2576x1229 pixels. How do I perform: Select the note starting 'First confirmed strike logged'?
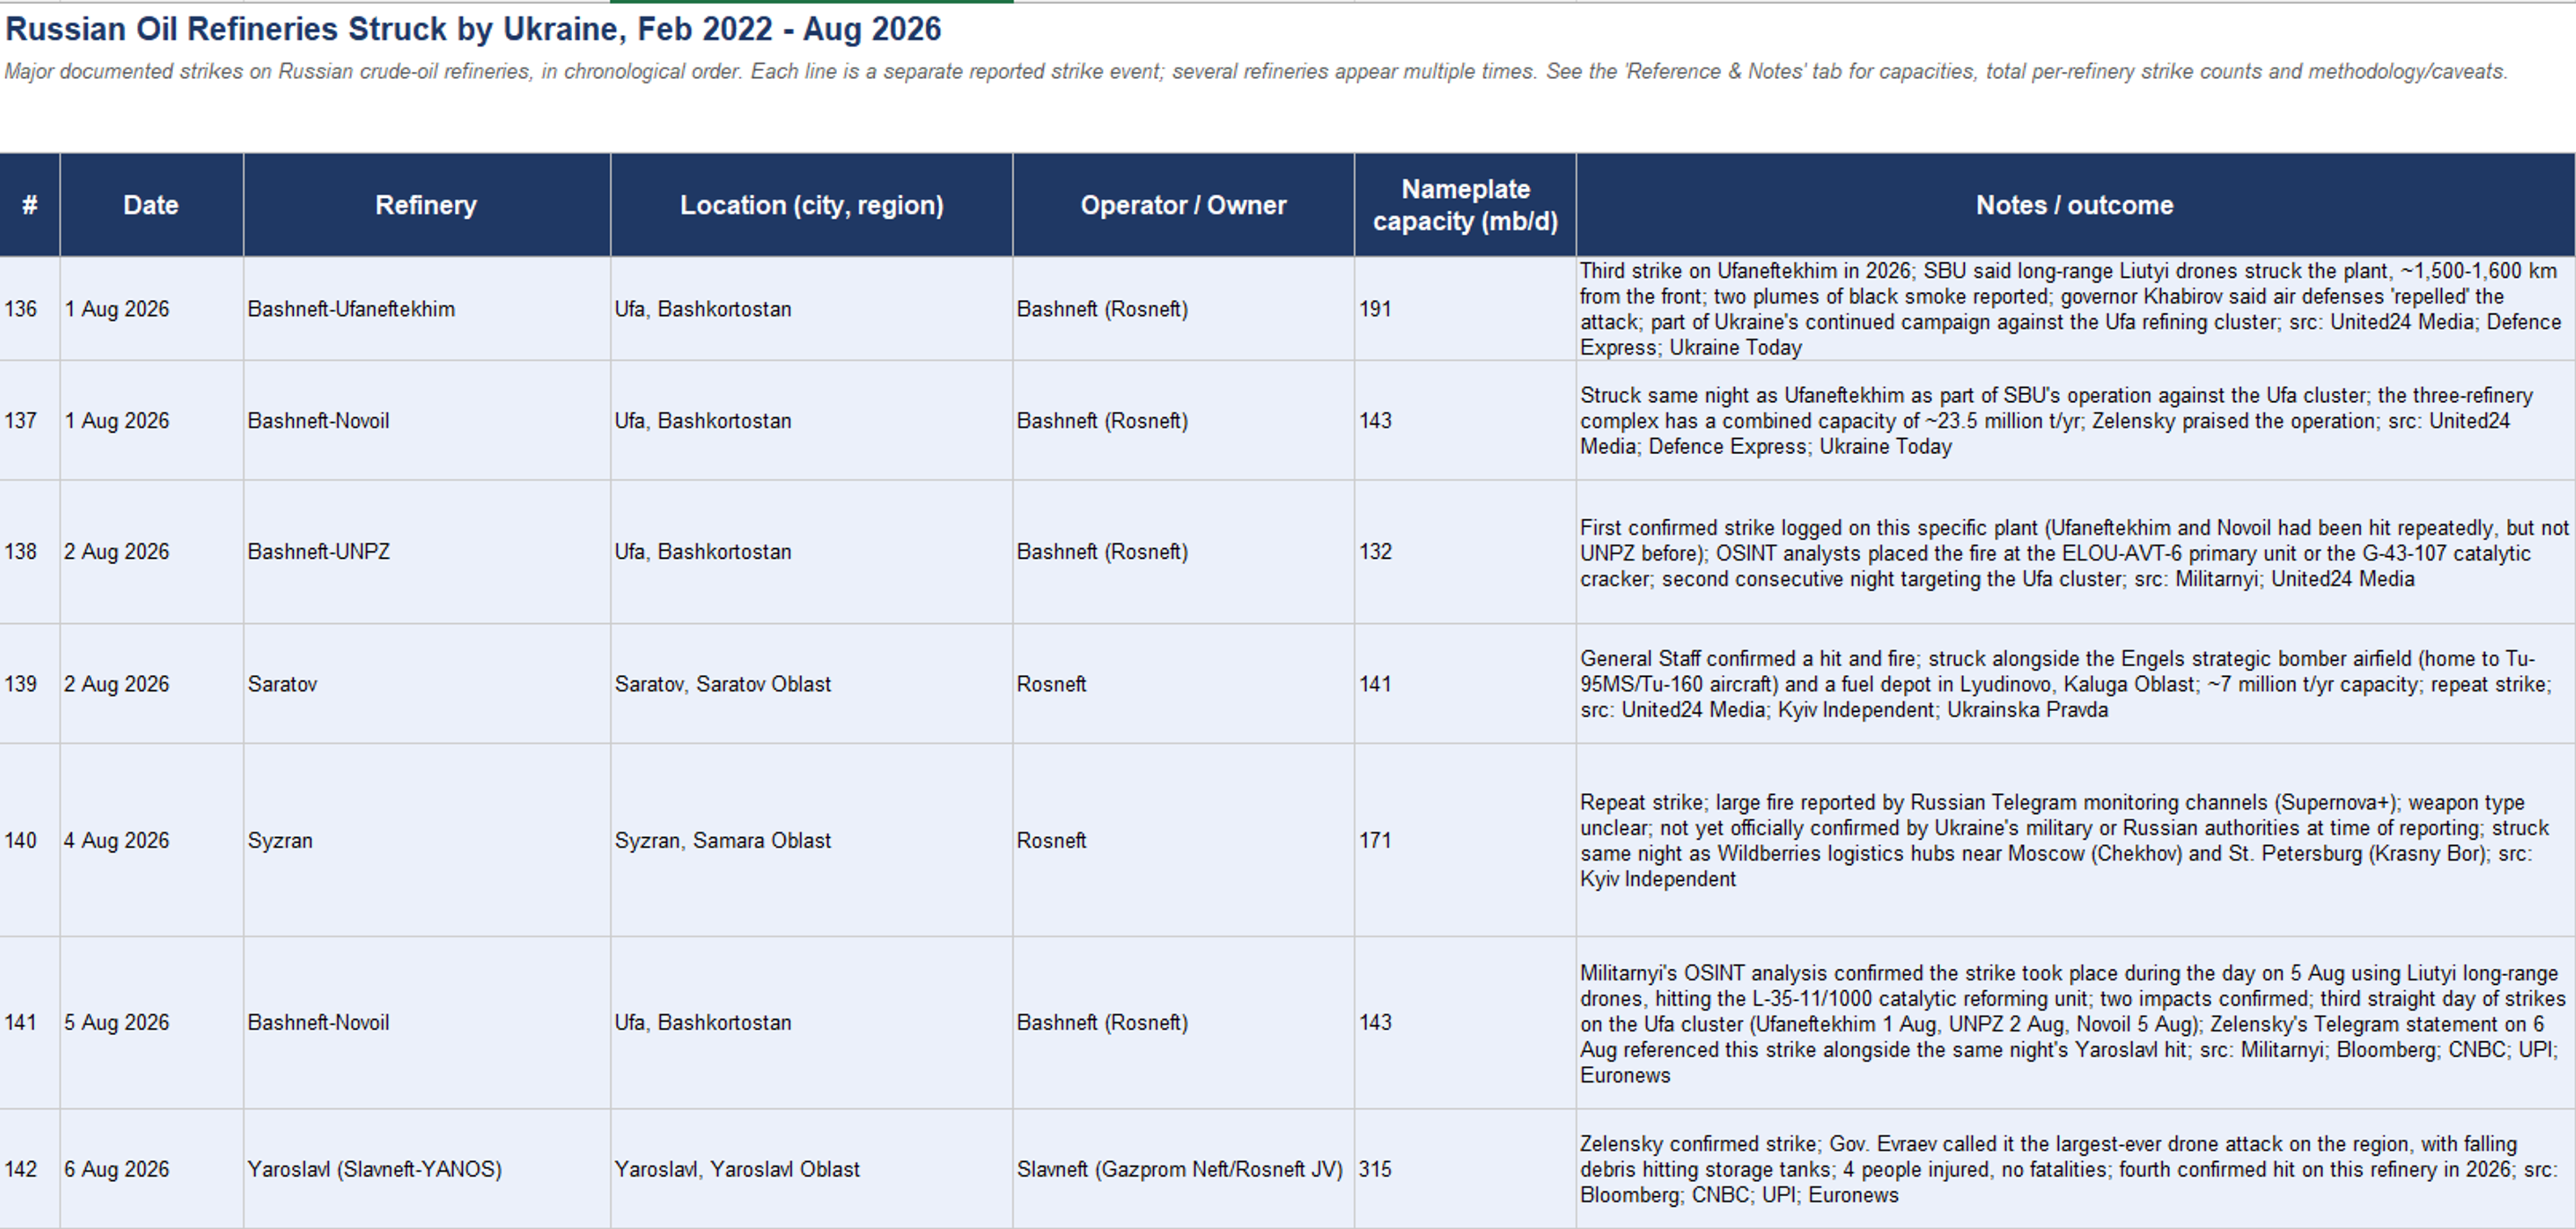click(x=2074, y=553)
